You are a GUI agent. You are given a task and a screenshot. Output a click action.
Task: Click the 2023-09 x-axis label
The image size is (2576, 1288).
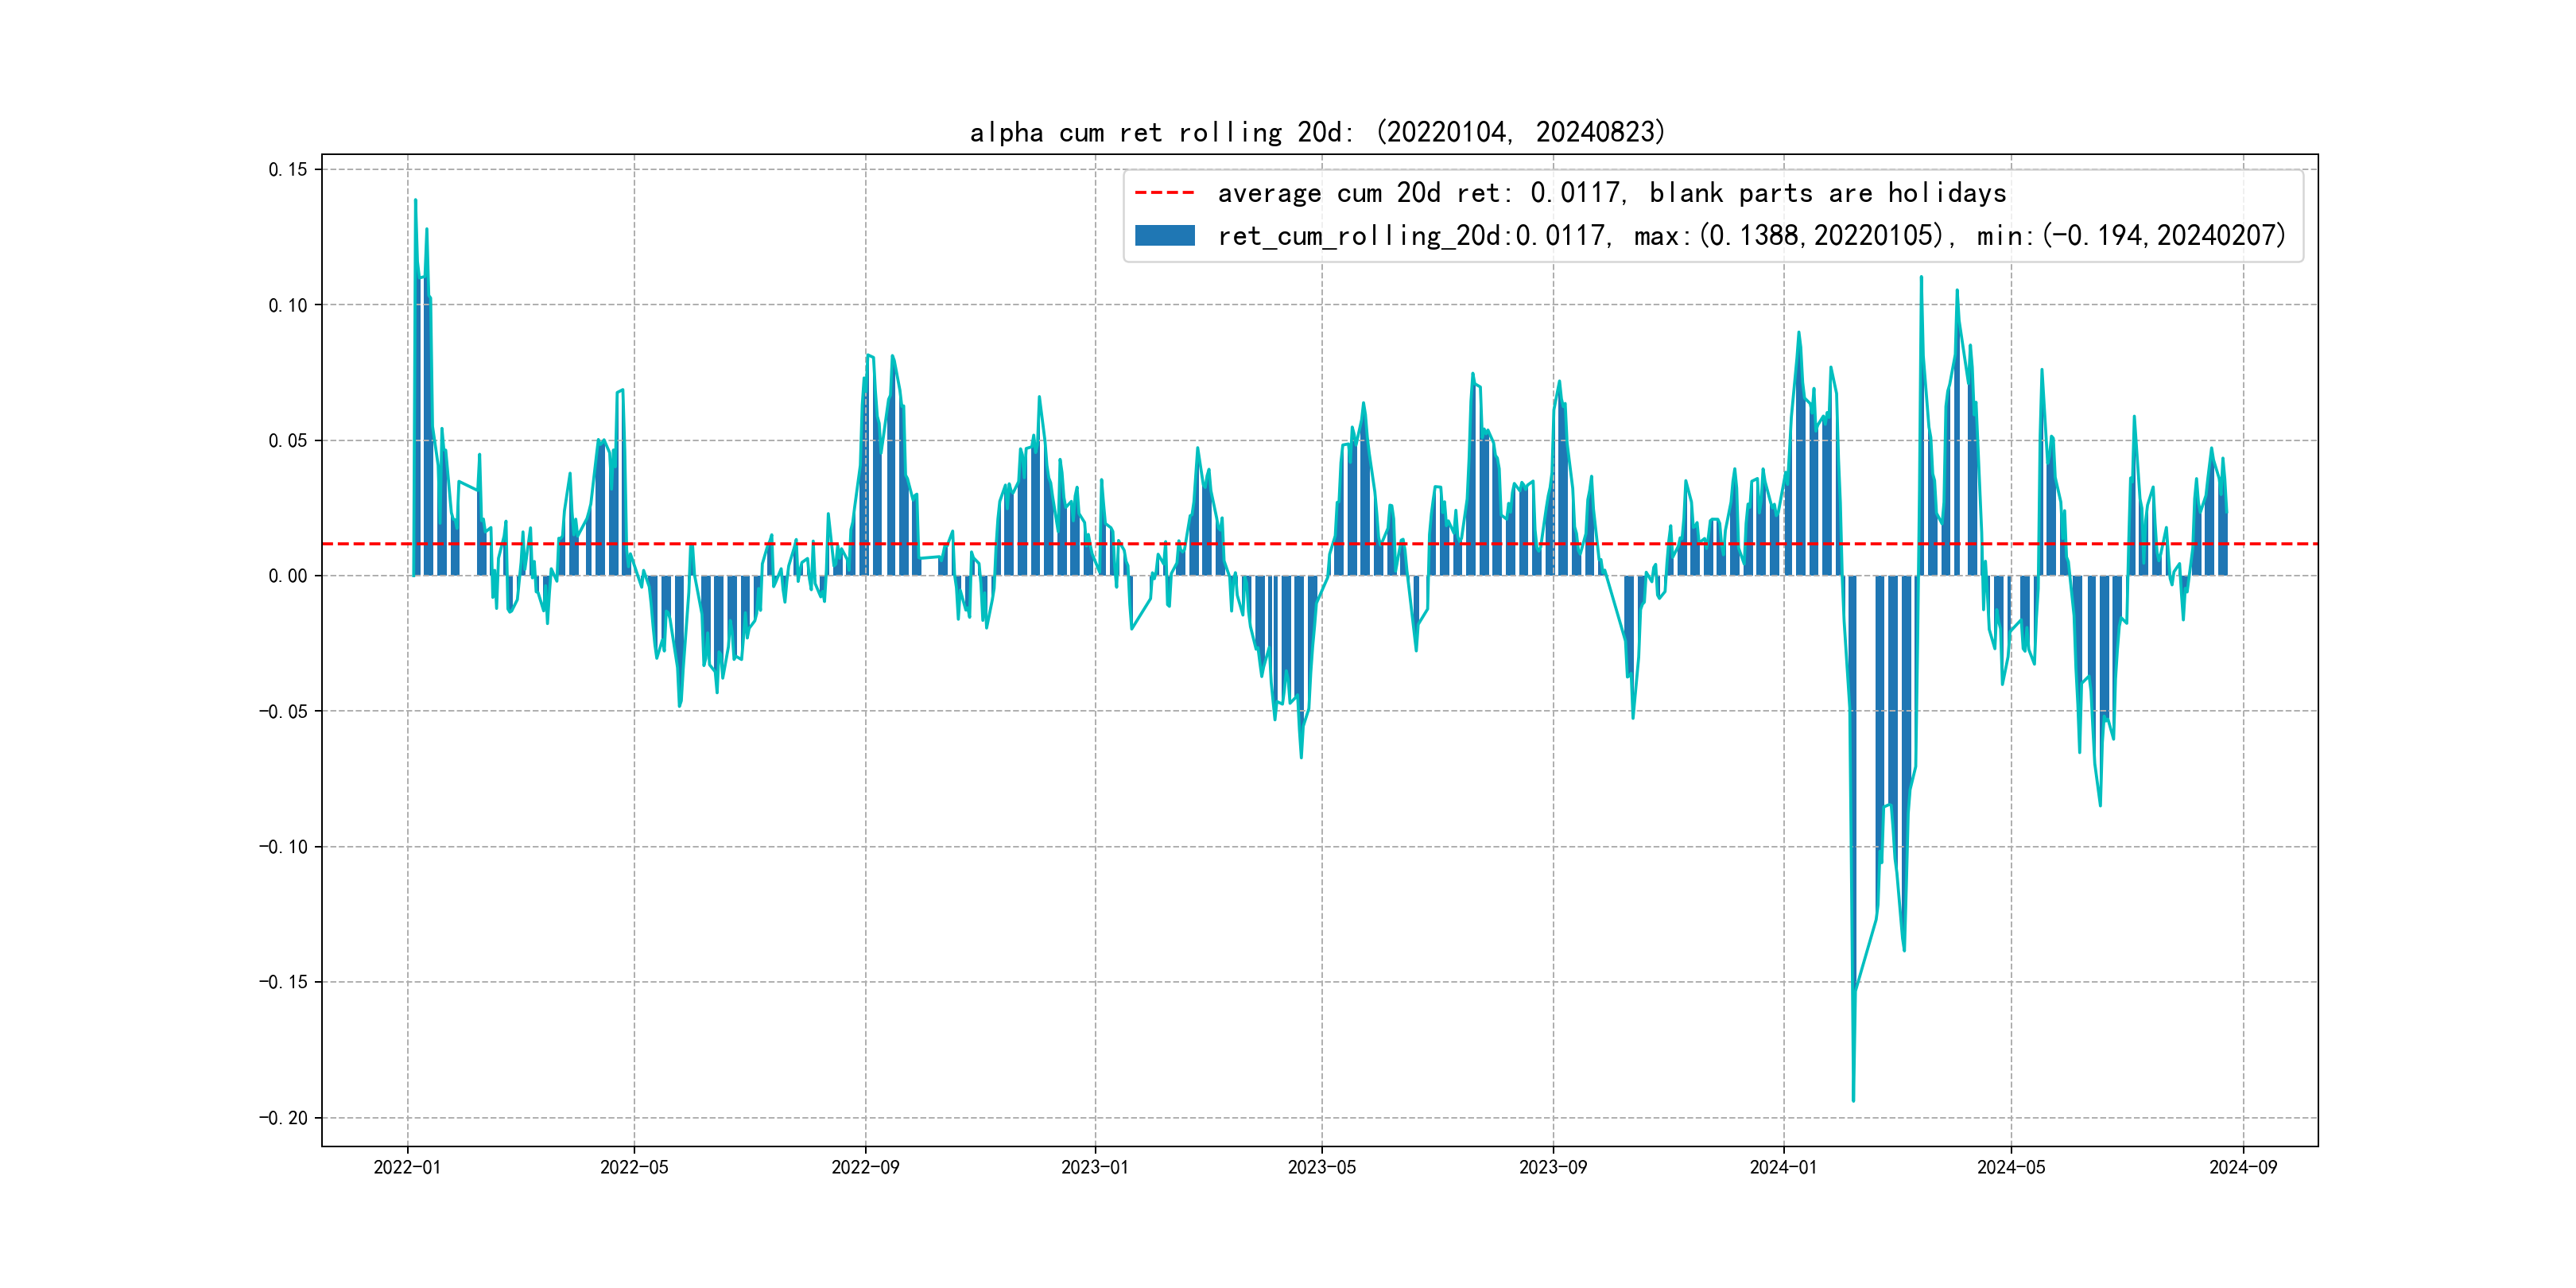[1553, 1167]
